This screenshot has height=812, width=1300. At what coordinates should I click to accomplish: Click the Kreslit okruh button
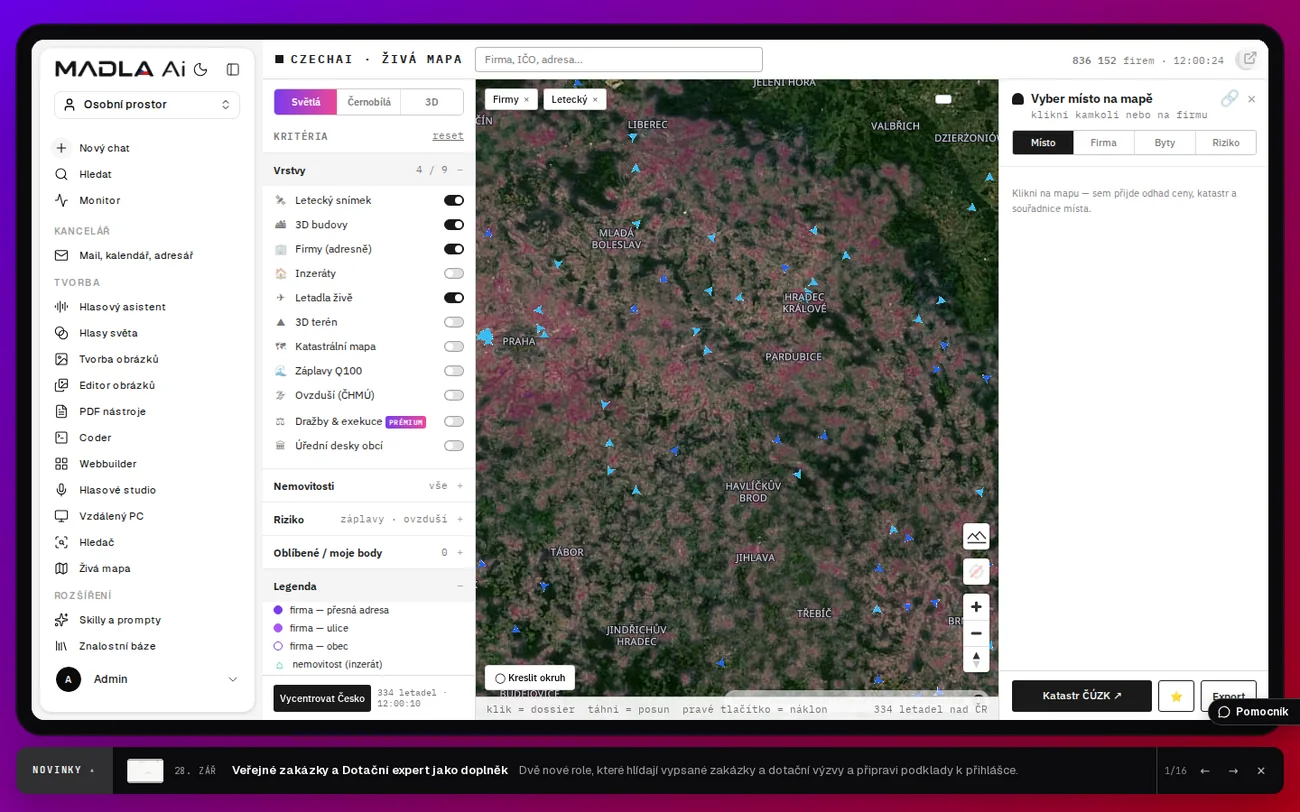point(530,678)
